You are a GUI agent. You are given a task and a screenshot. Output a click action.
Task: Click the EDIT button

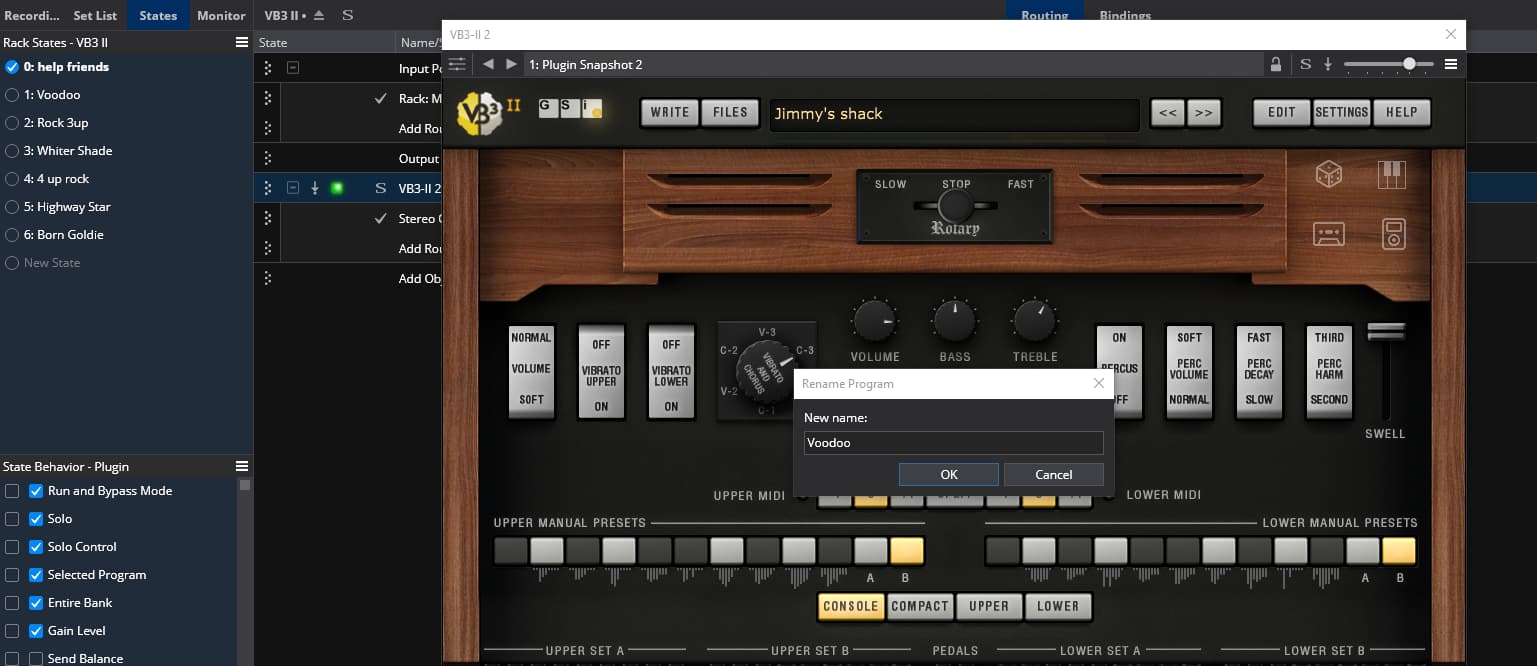[x=1282, y=112]
